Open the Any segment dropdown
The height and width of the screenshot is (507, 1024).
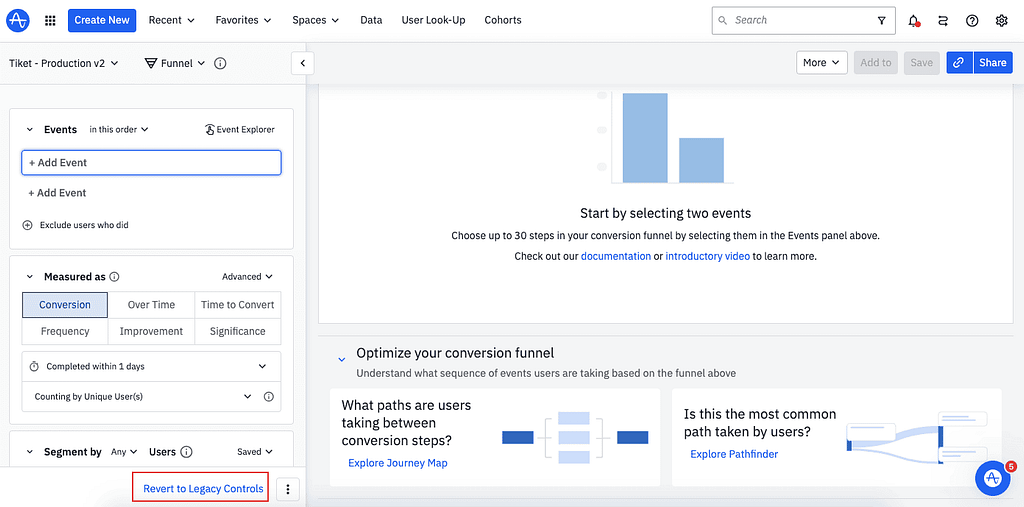point(124,452)
